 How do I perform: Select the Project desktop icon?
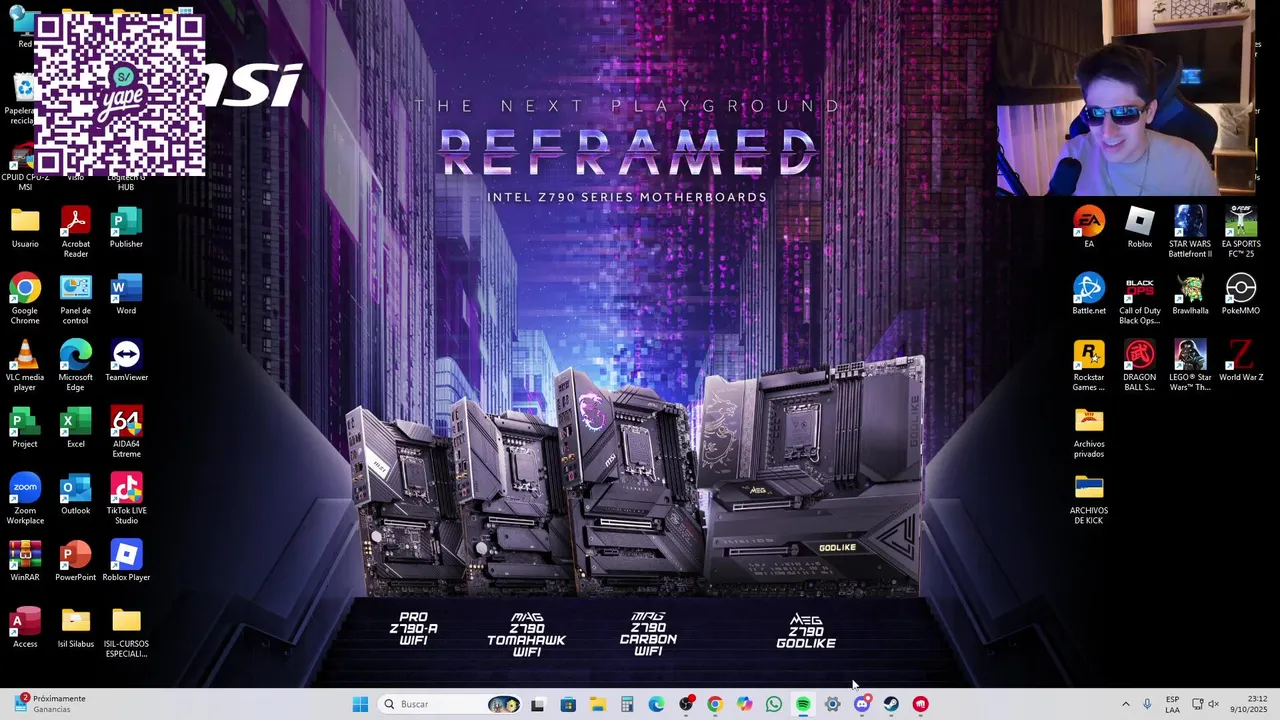coord(25,427)
